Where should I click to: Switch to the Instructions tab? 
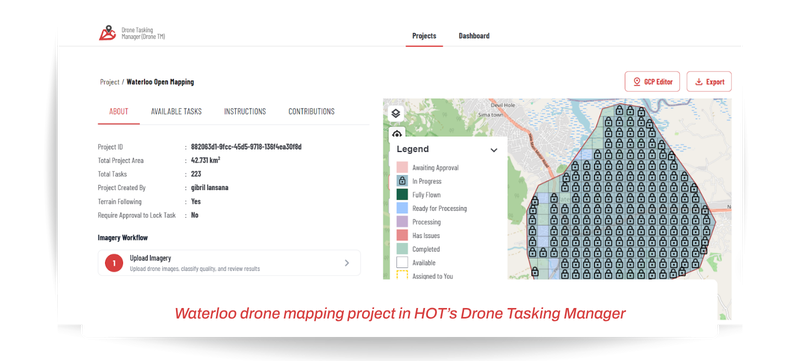[245, 111]
